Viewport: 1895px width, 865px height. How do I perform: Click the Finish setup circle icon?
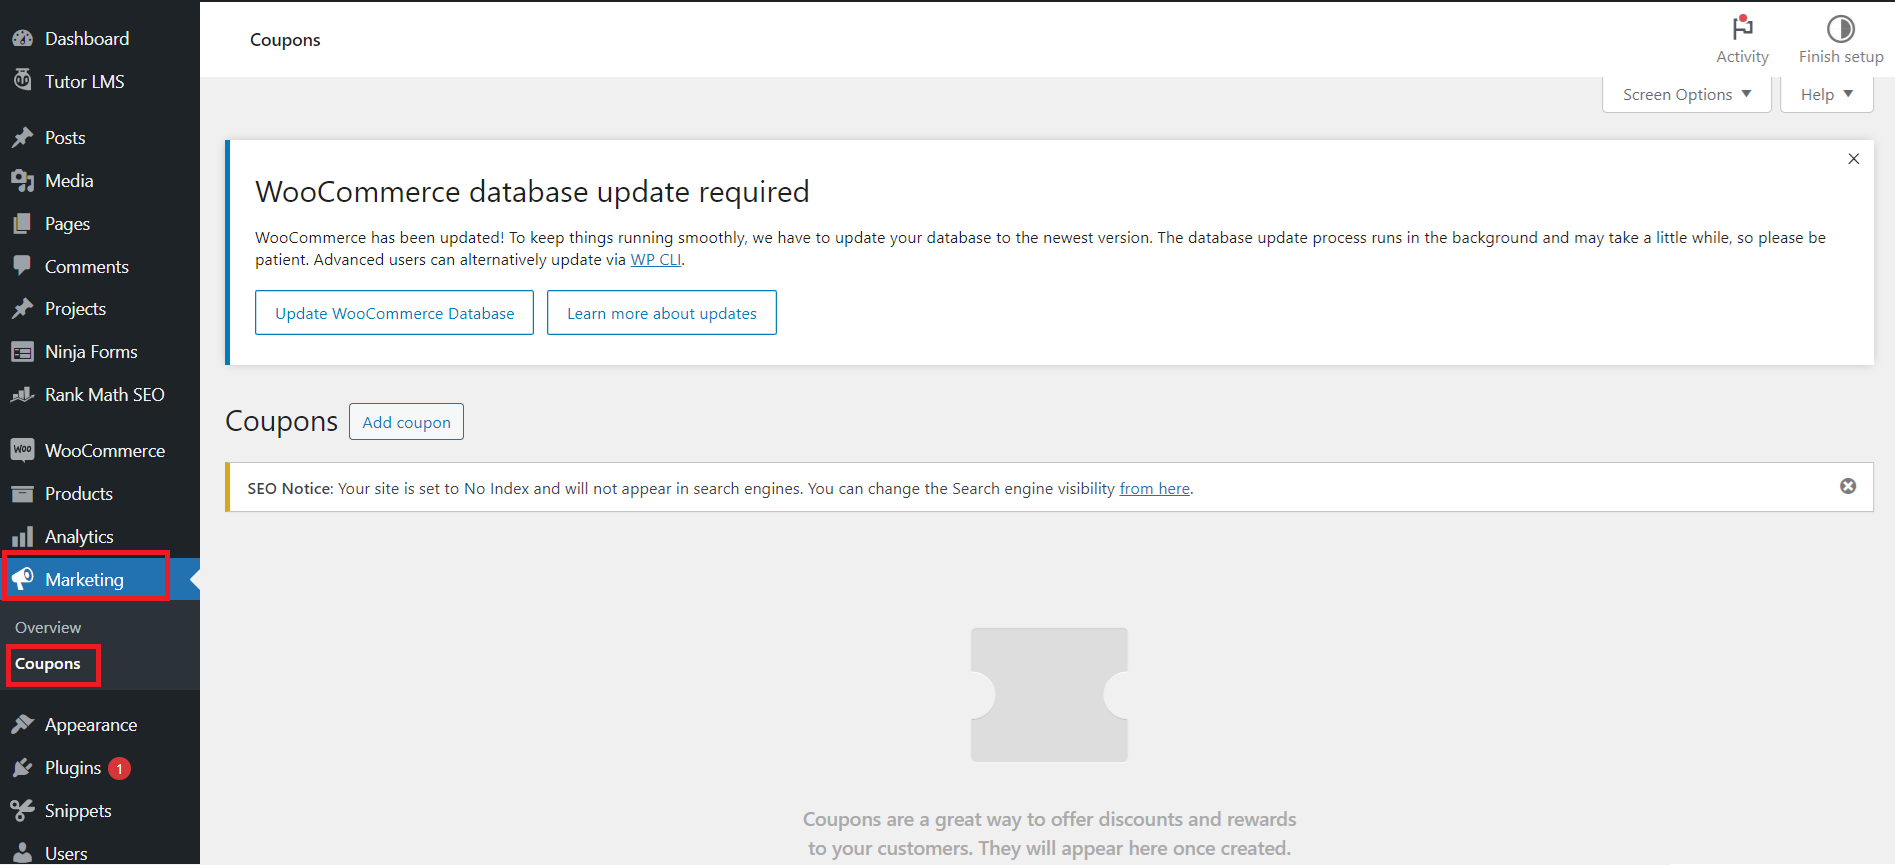pyautogui.click(x=1841, y=28)
